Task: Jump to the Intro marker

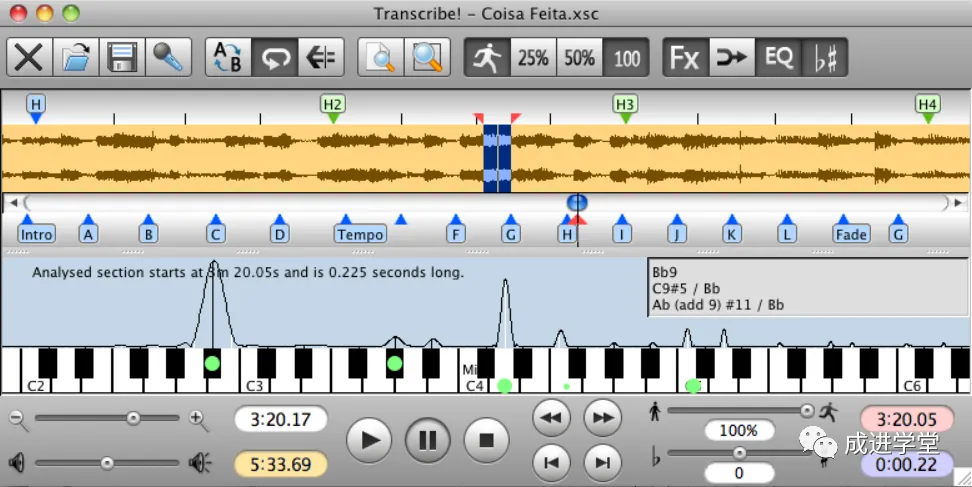Action: [37, 234]
